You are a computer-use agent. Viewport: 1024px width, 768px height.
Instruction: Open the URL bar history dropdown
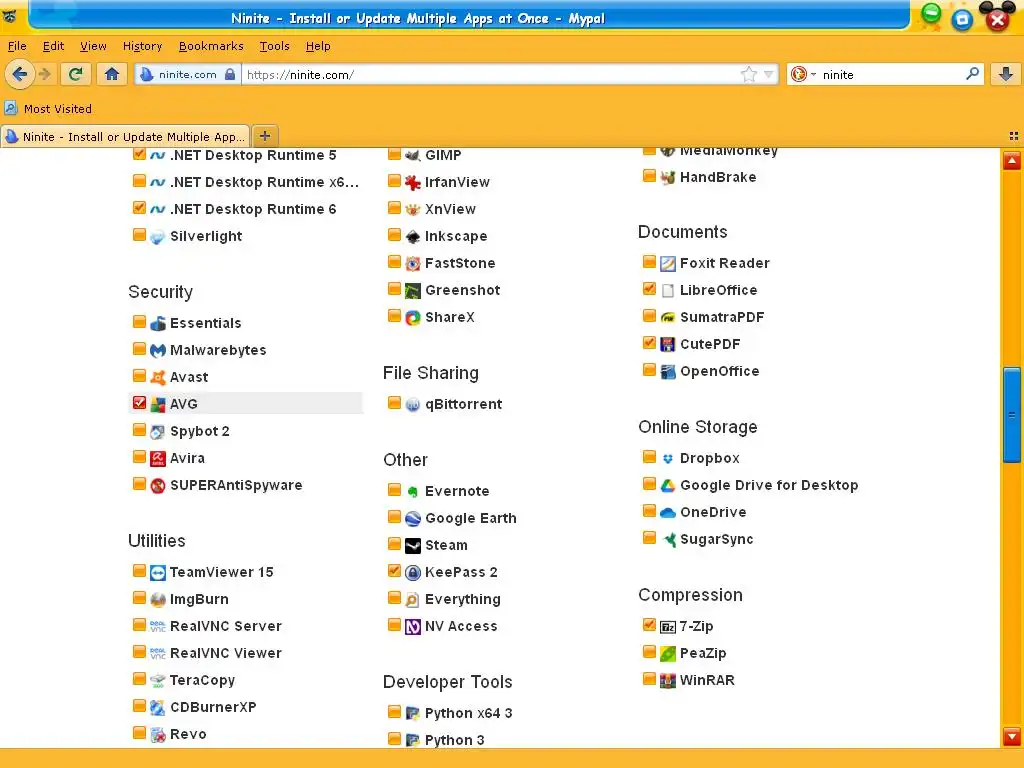tap(769, 74)
